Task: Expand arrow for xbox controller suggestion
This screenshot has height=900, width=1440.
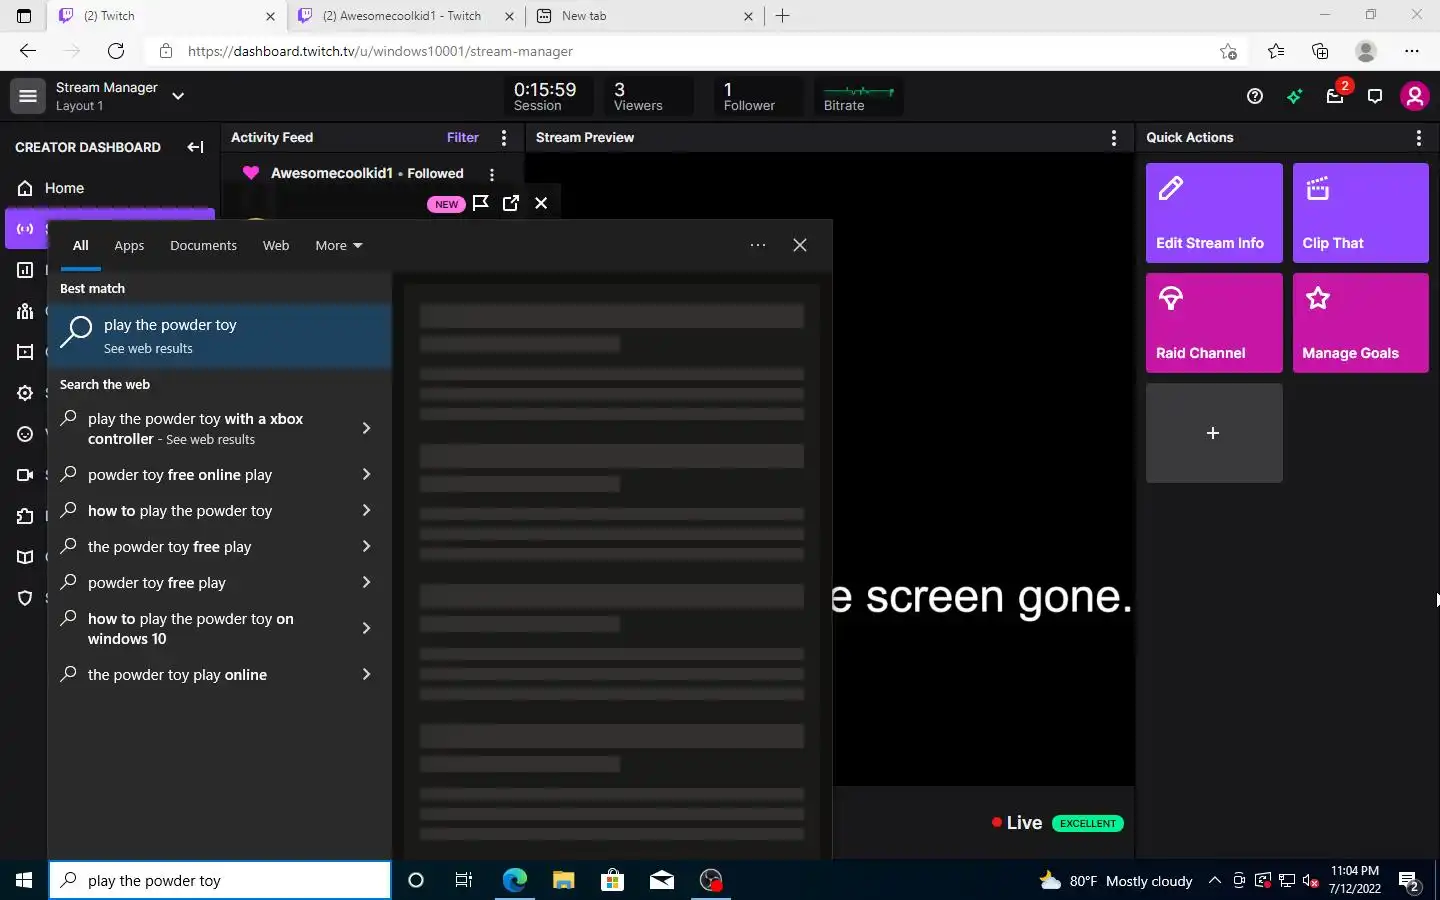Action: [x=366, y=428]
